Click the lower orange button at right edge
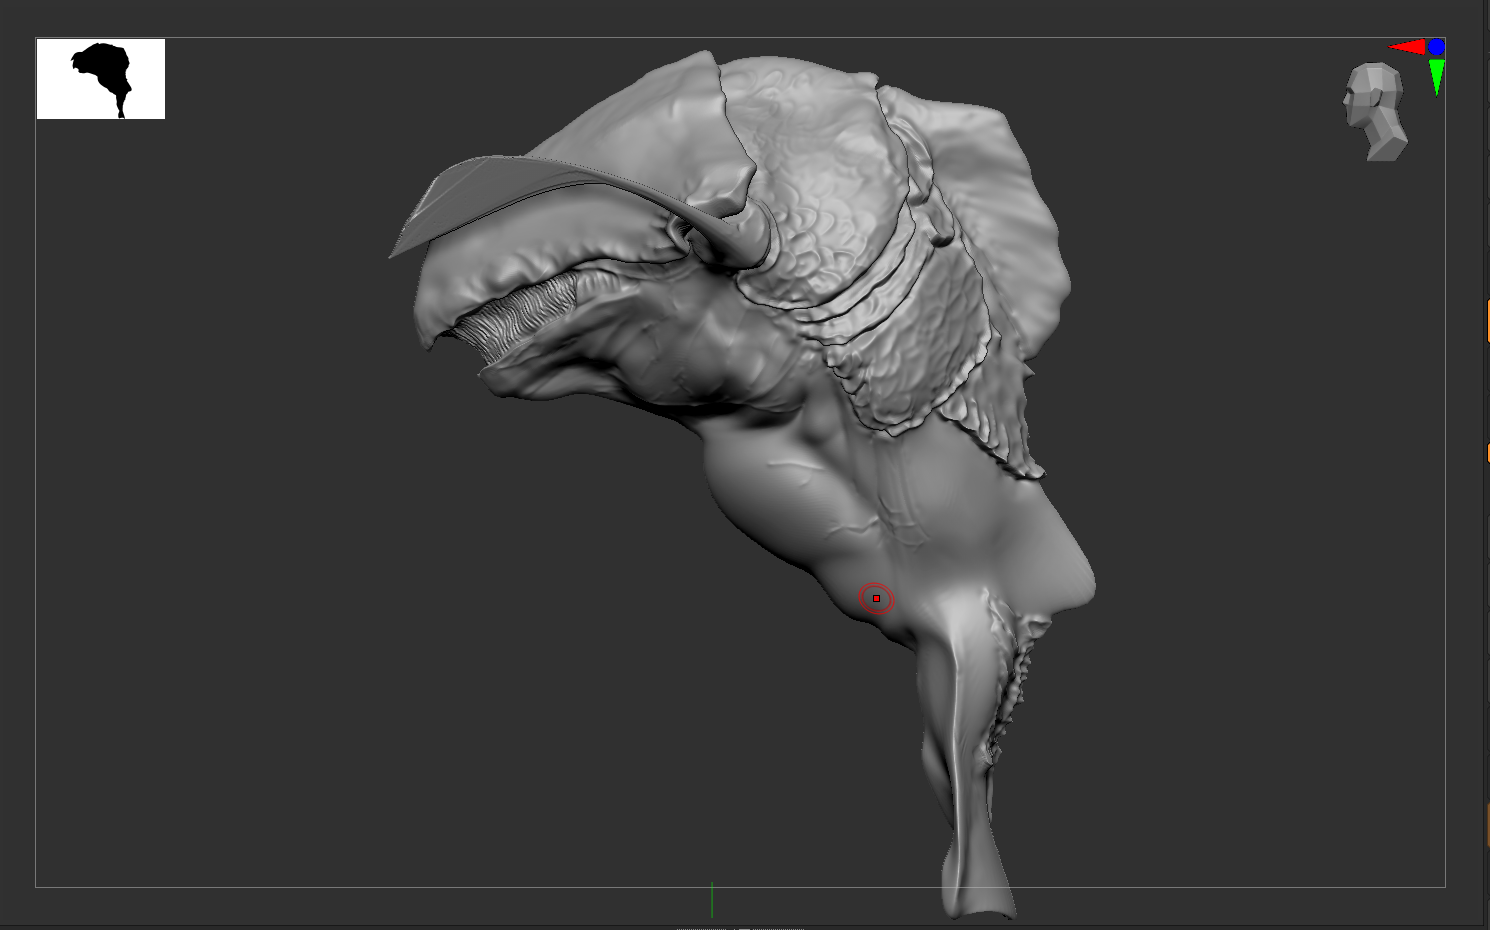The image size is (1490, 930). tap(1487, 453)
